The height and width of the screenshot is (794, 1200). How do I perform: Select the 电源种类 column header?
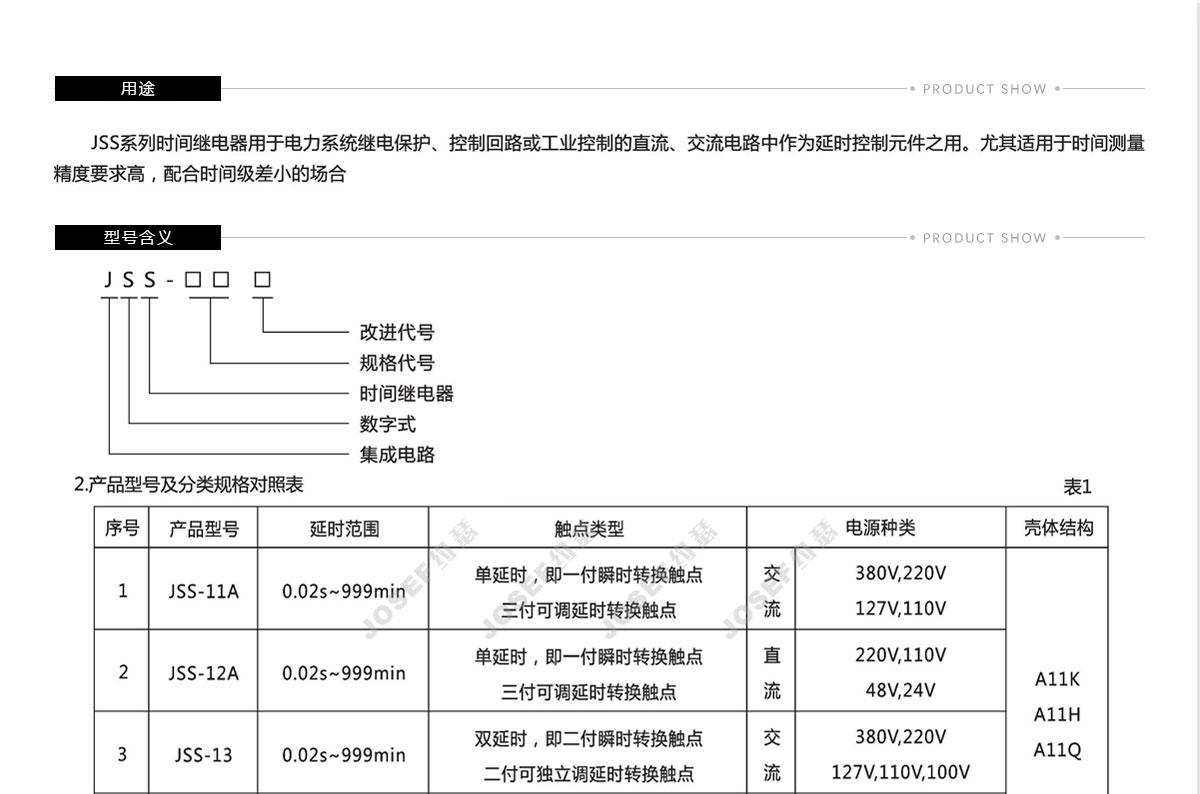[x=879, y=528]
